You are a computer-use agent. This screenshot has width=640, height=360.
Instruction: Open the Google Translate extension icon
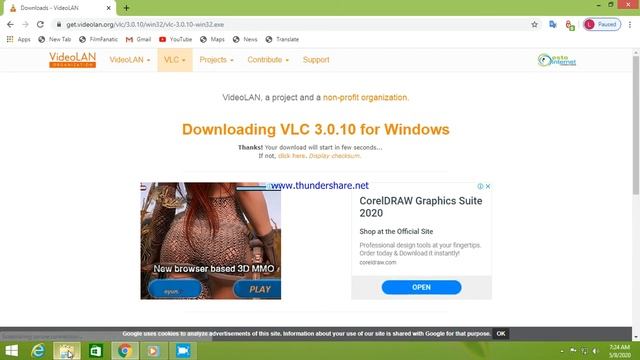click(x=553, y=24)
